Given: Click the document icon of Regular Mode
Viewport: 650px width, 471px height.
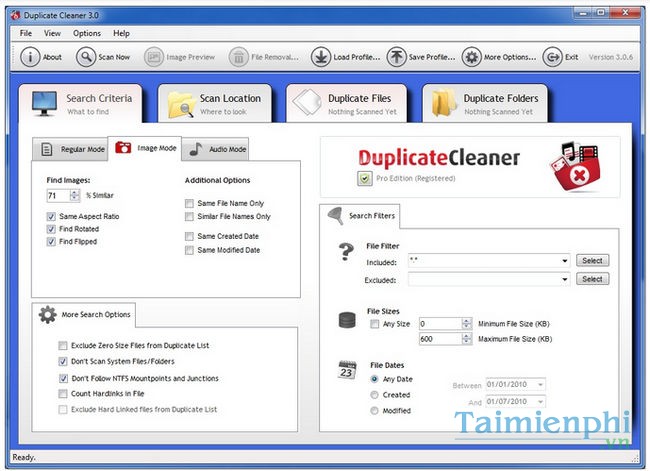Looking at the screenshot, I should [x=47, y=149].
